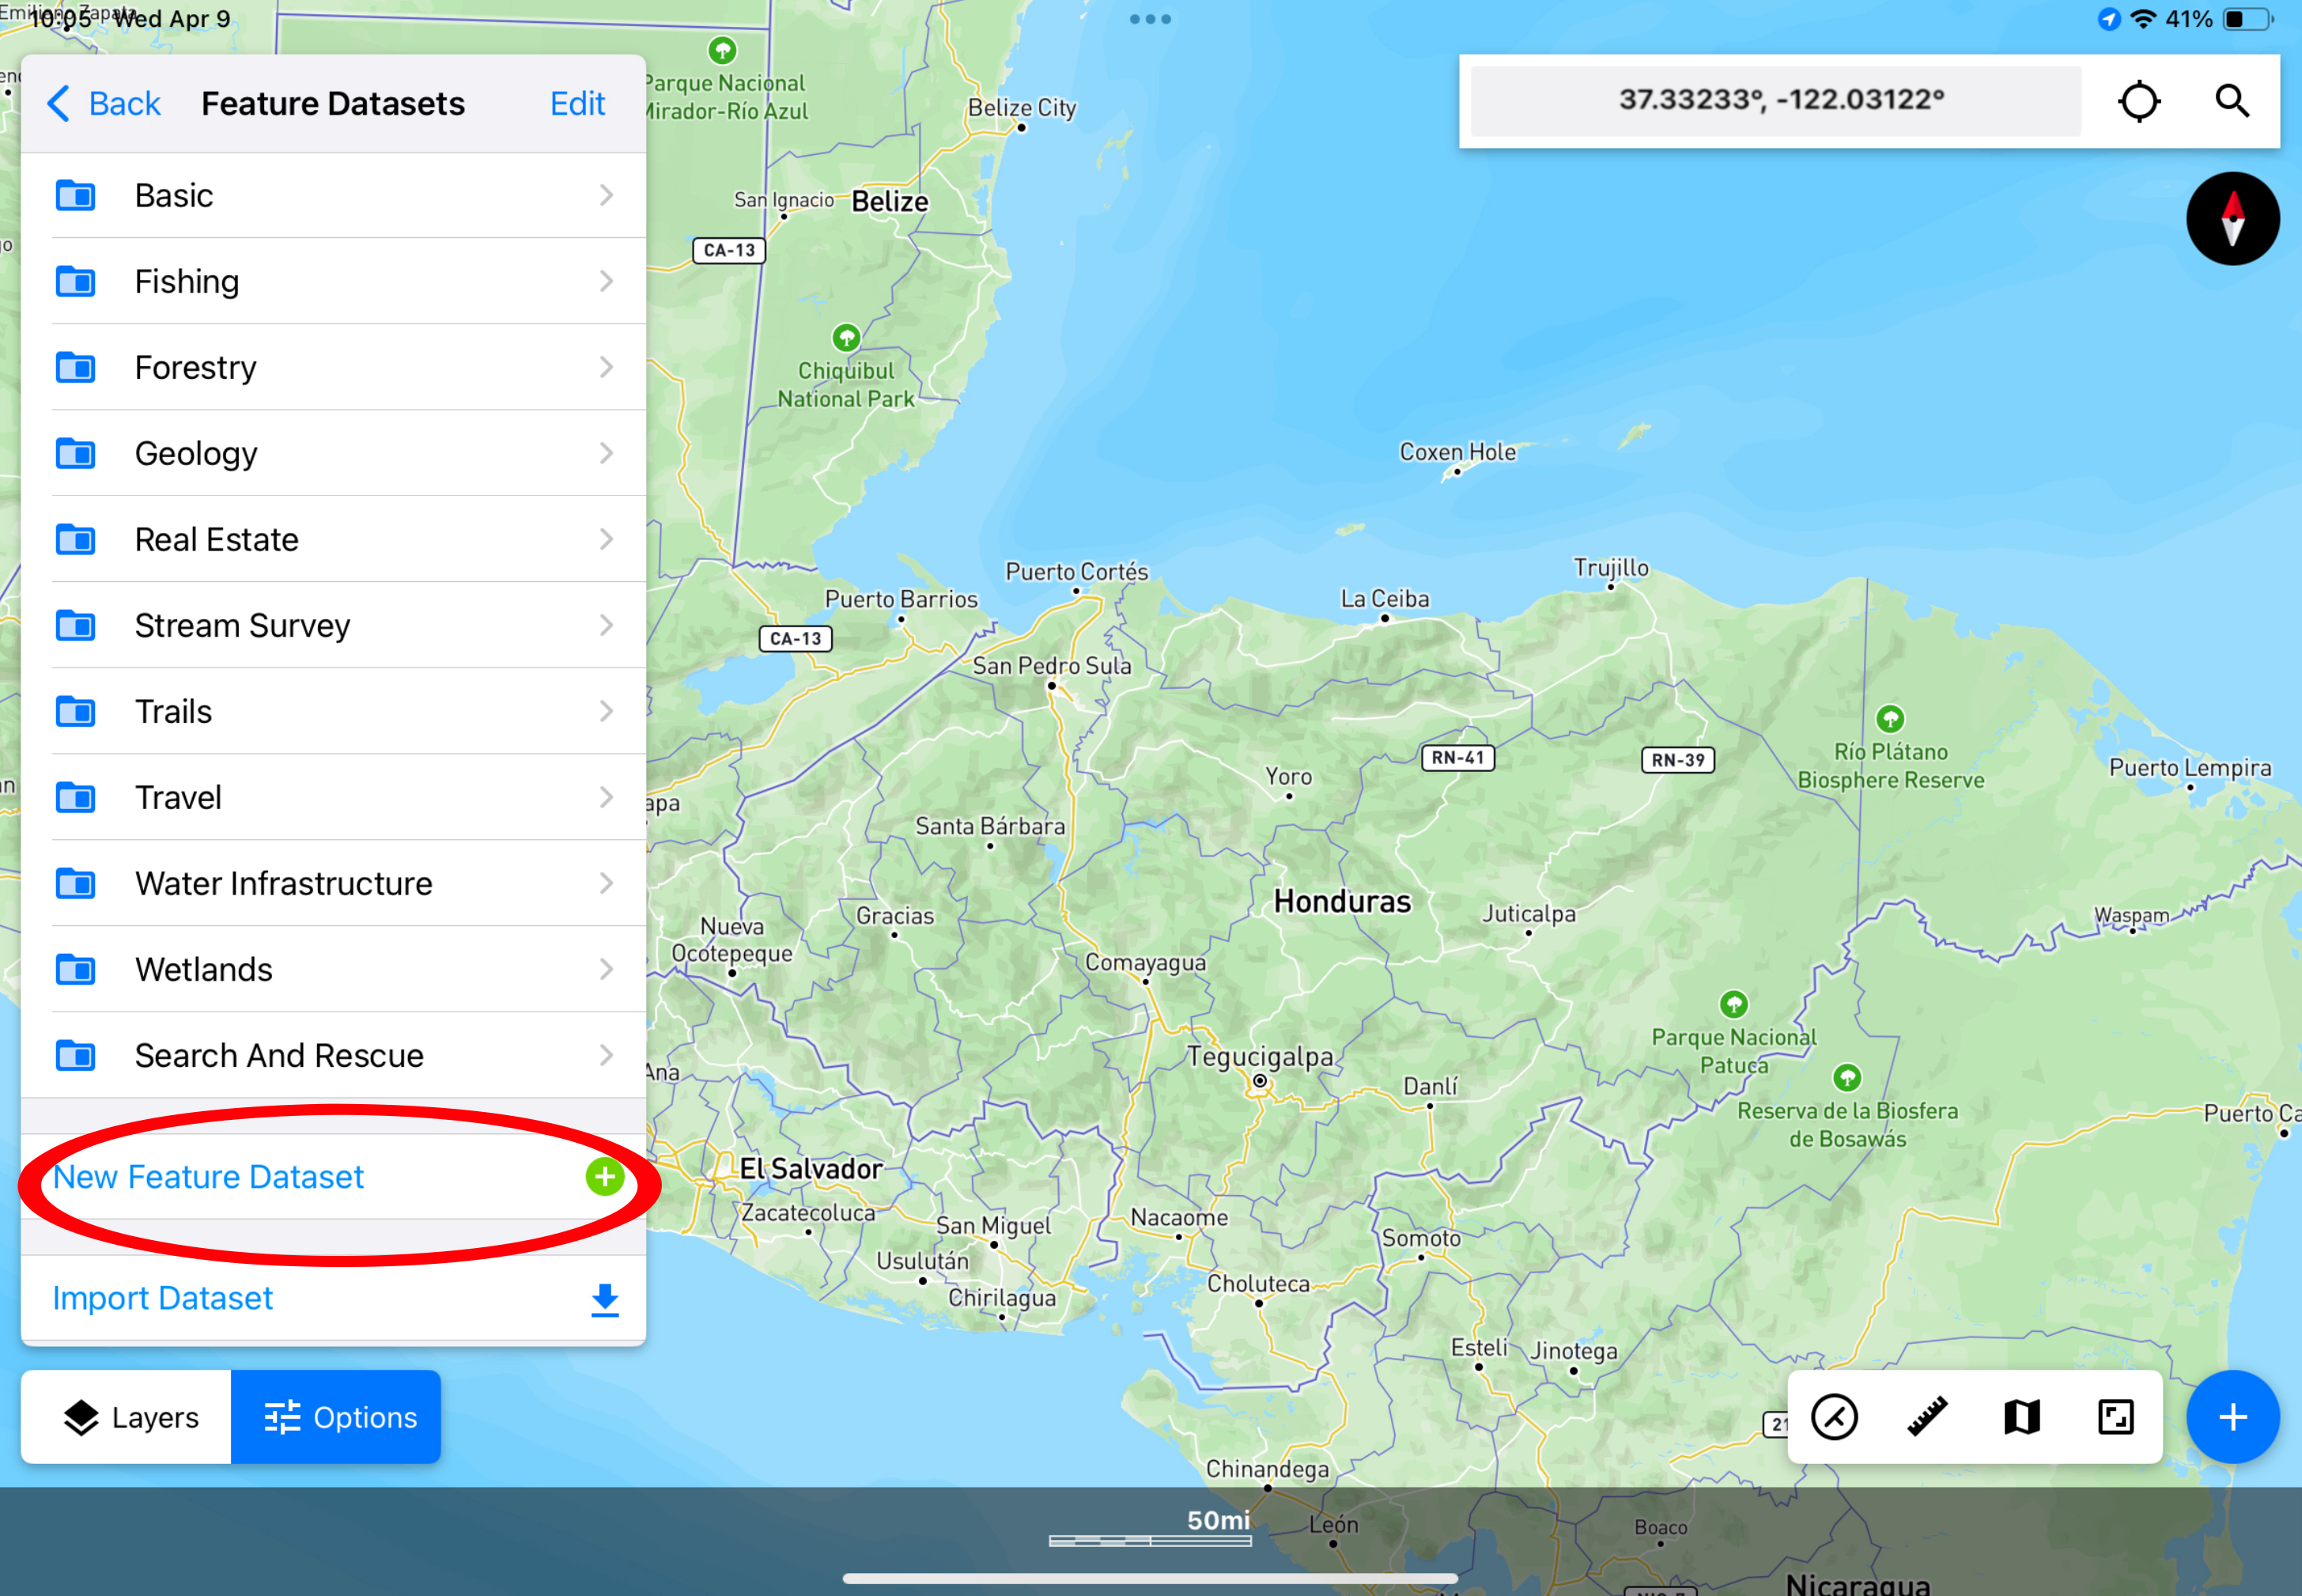
Task: Tap the Tegucigalpa city label
Action: pos(1260,1057)
